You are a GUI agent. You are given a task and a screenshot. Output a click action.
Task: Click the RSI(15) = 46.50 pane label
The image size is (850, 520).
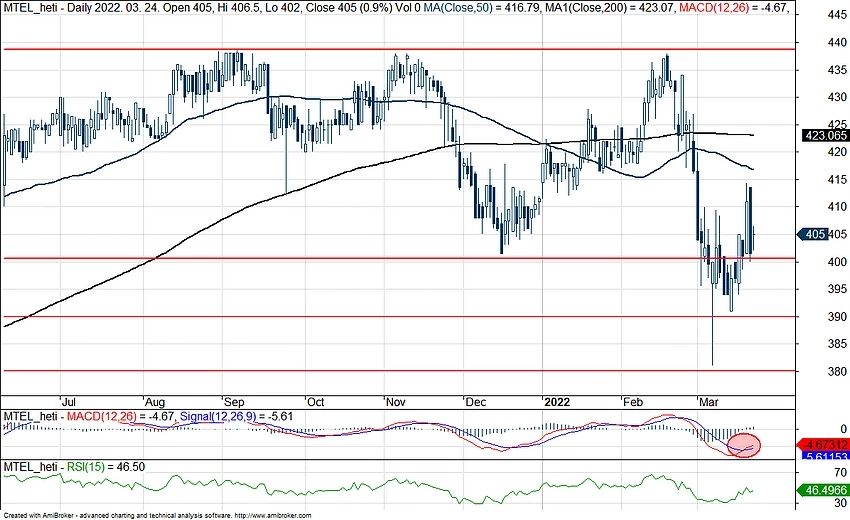[105, 467]
